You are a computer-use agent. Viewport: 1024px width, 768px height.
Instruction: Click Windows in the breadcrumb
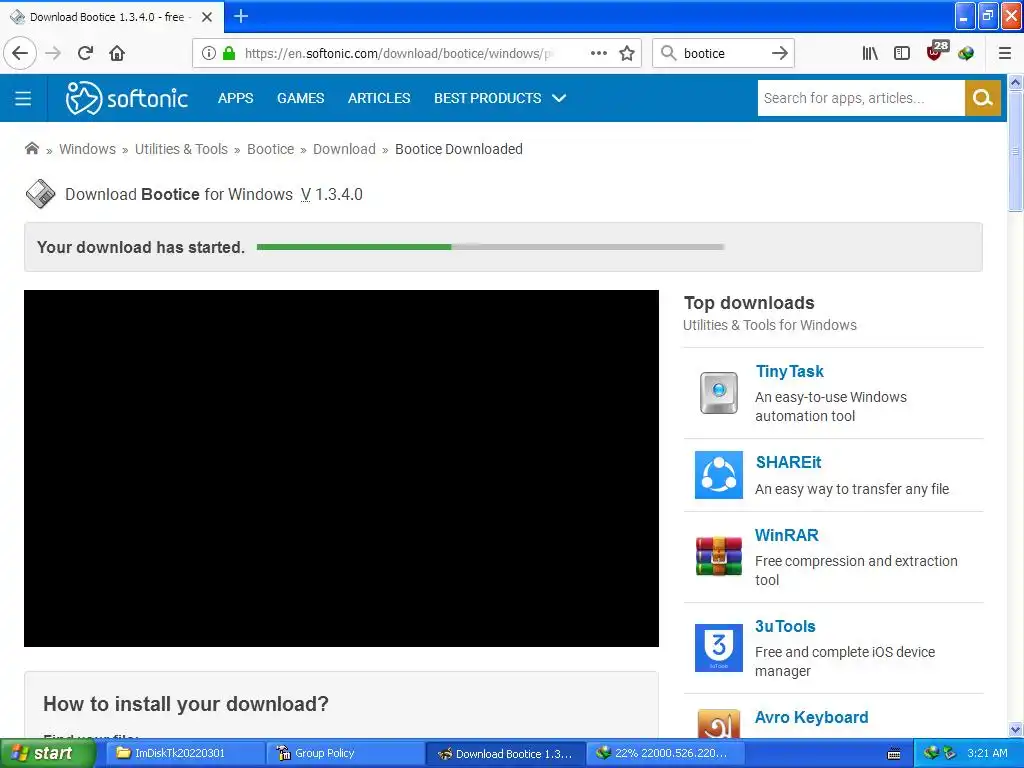[88, 149]
